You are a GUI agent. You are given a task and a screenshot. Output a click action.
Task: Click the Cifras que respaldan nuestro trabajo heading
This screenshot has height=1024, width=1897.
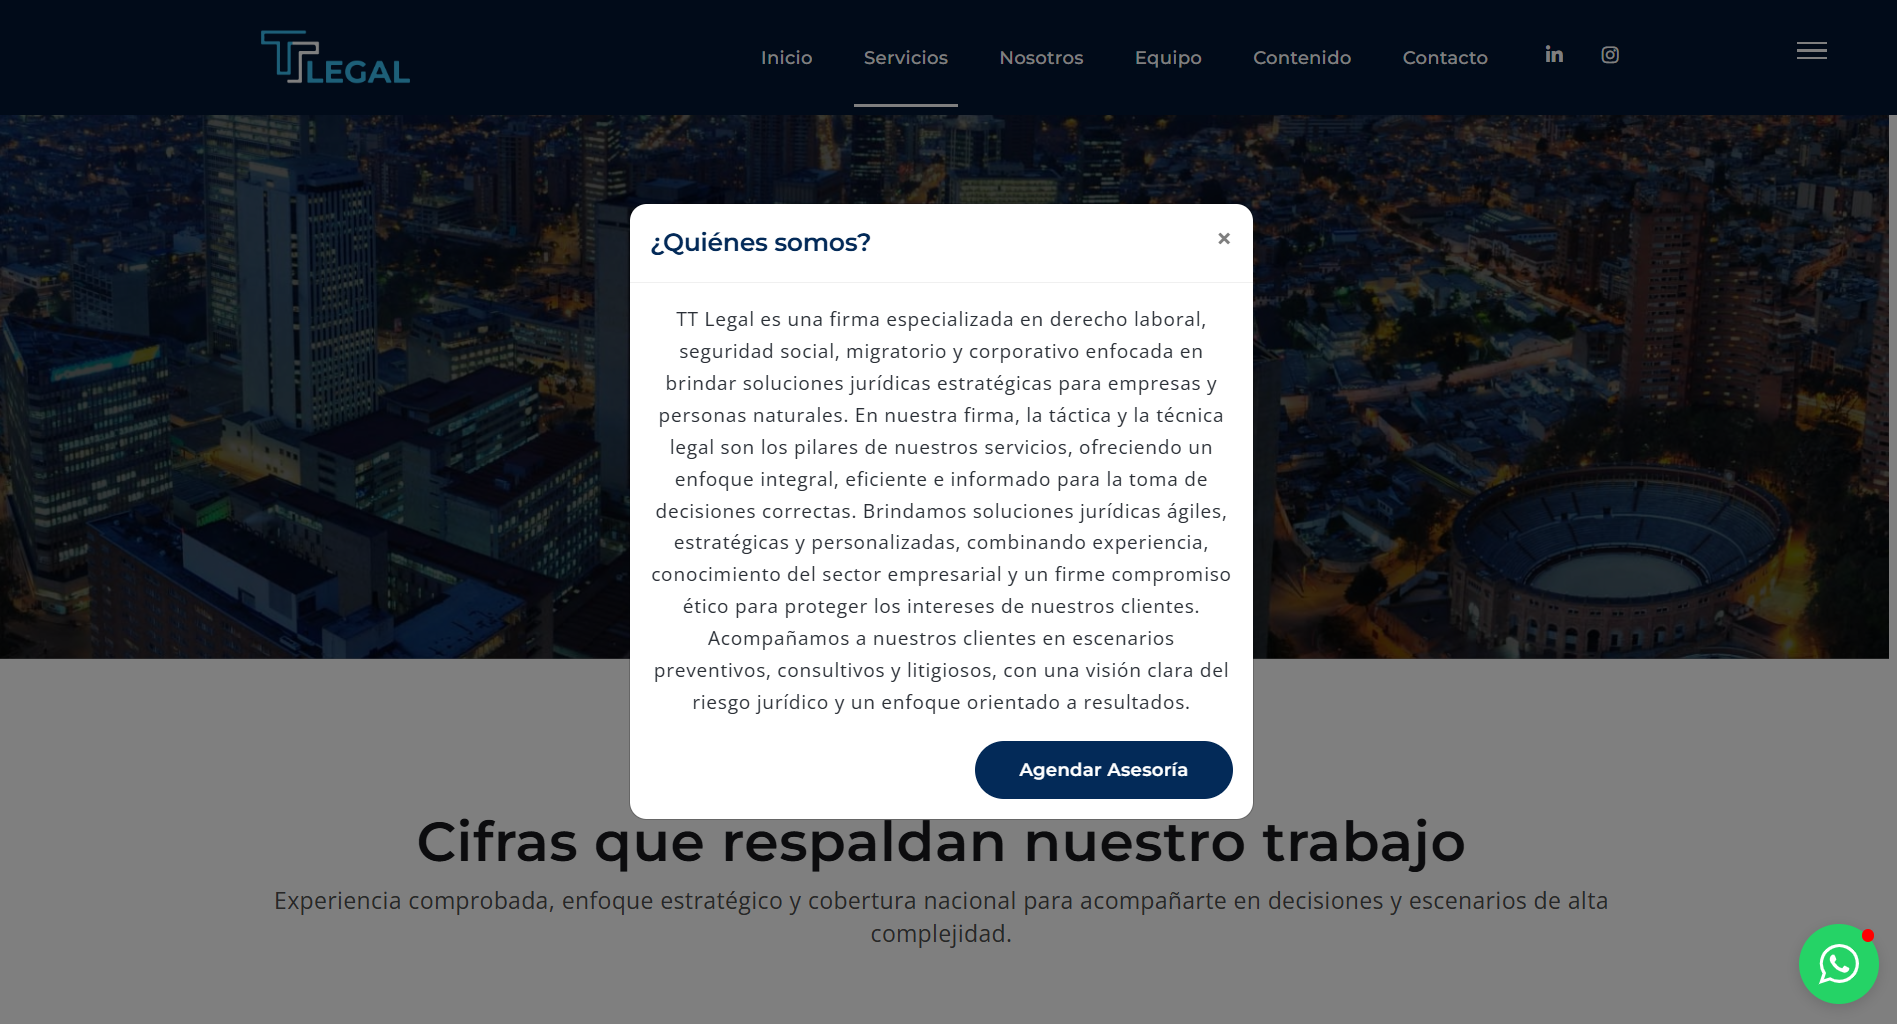[x=940, y=843]
